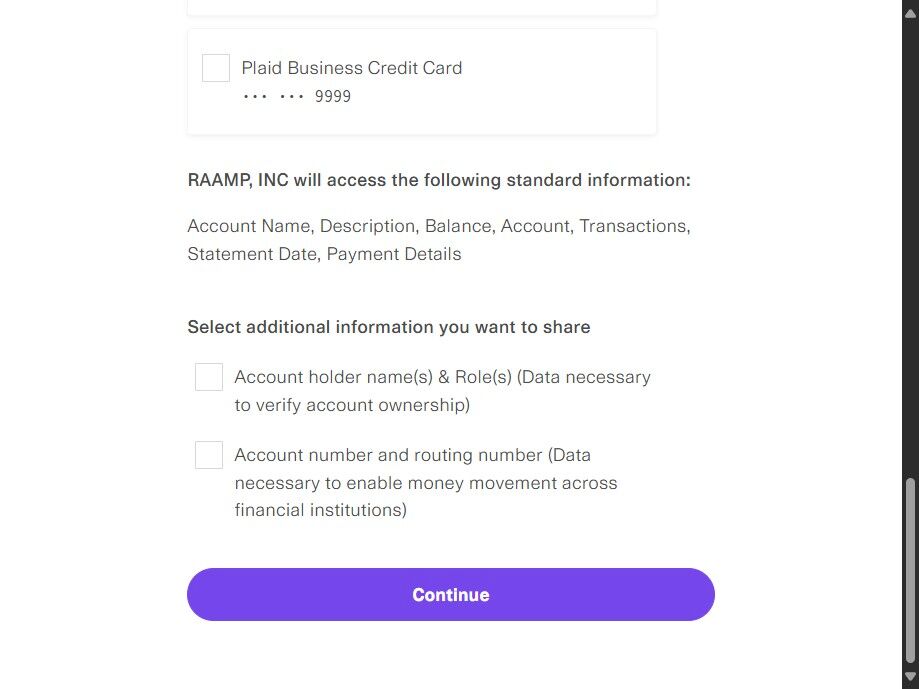The height and width of the screenshot is (689, 919).
Task: Click the partially visible account card at top
Action: (x=421, y=7)
